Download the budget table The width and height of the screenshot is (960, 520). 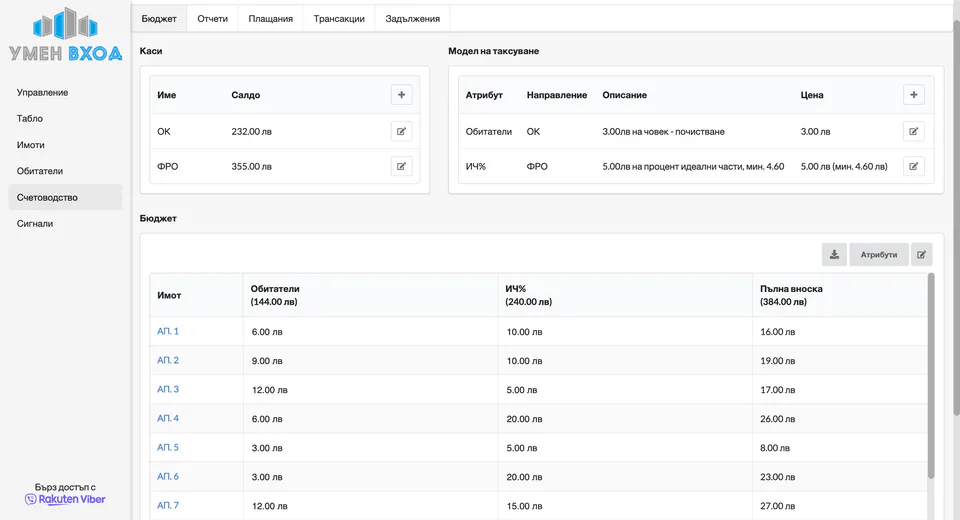(x=834, y=254)
